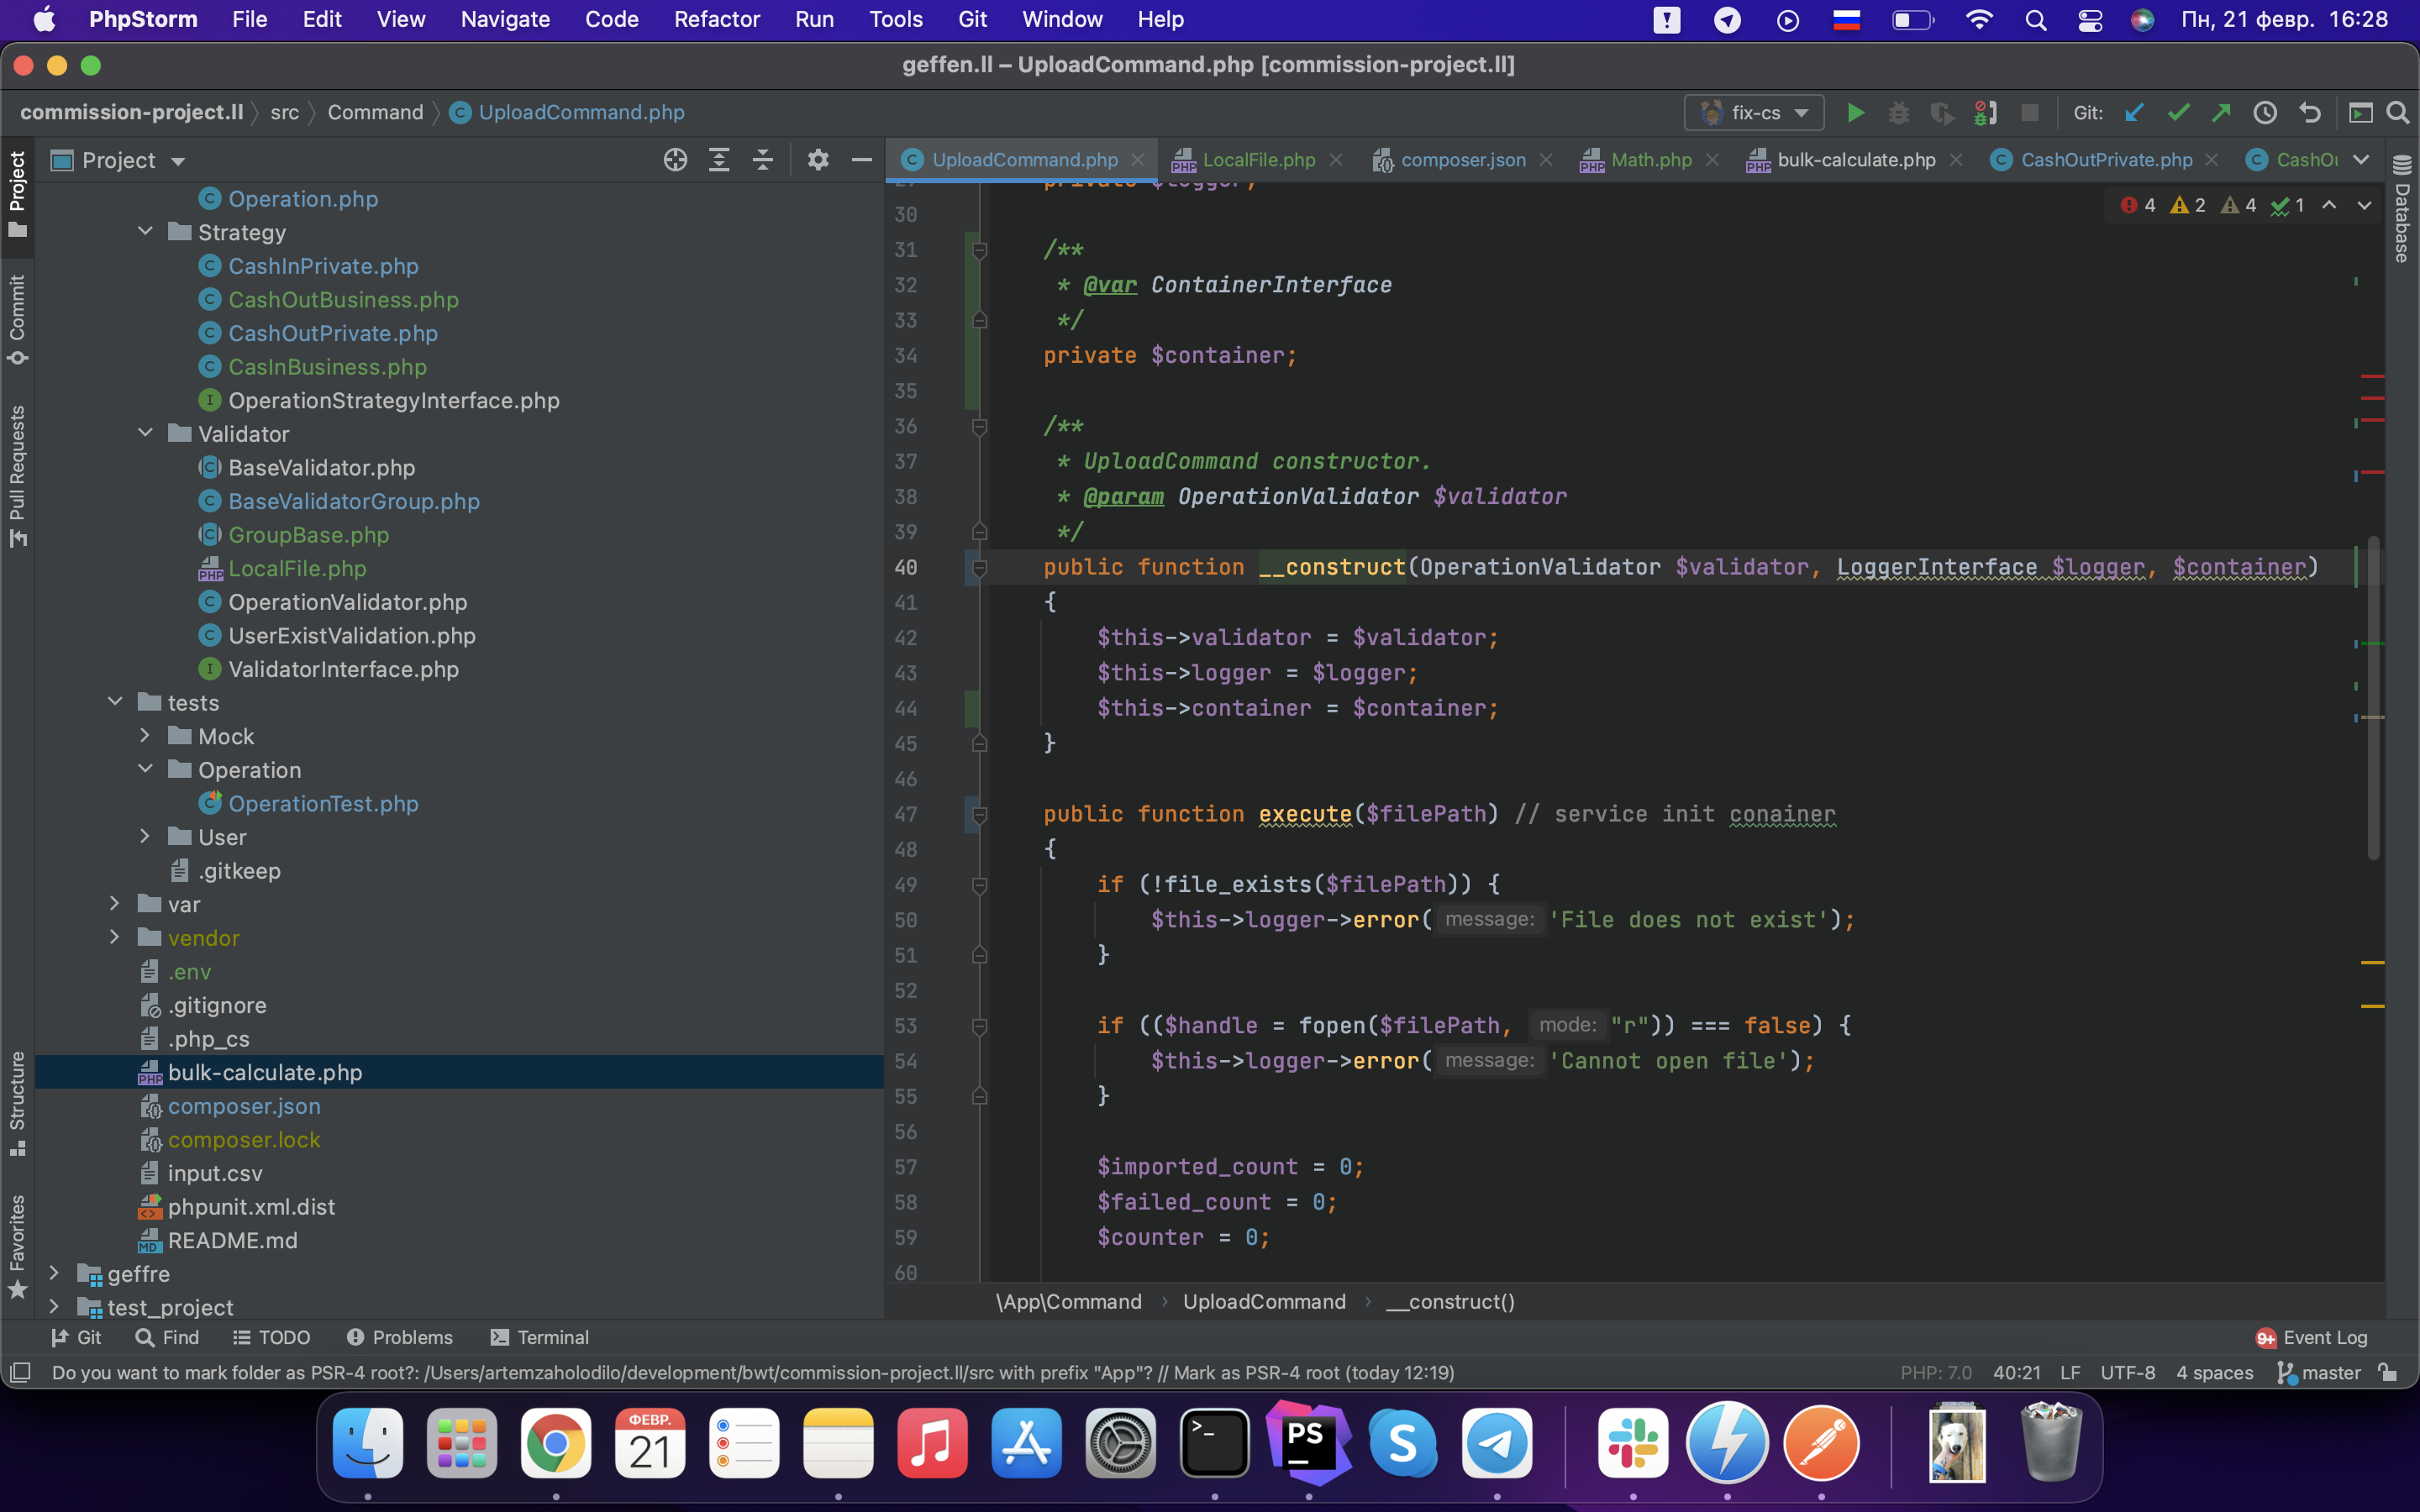Toggle read-only lock icon in status bar
2420x1512 pixels.
click(x=2388, y=1372)
